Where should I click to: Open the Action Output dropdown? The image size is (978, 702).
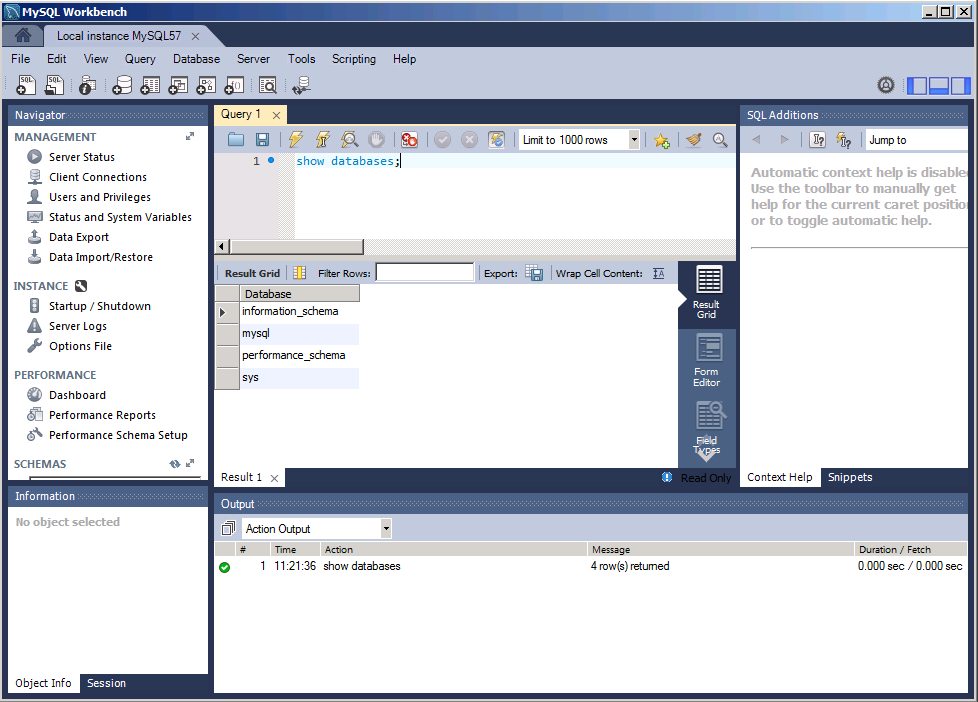pyautogui.click(x=386, y=529)
